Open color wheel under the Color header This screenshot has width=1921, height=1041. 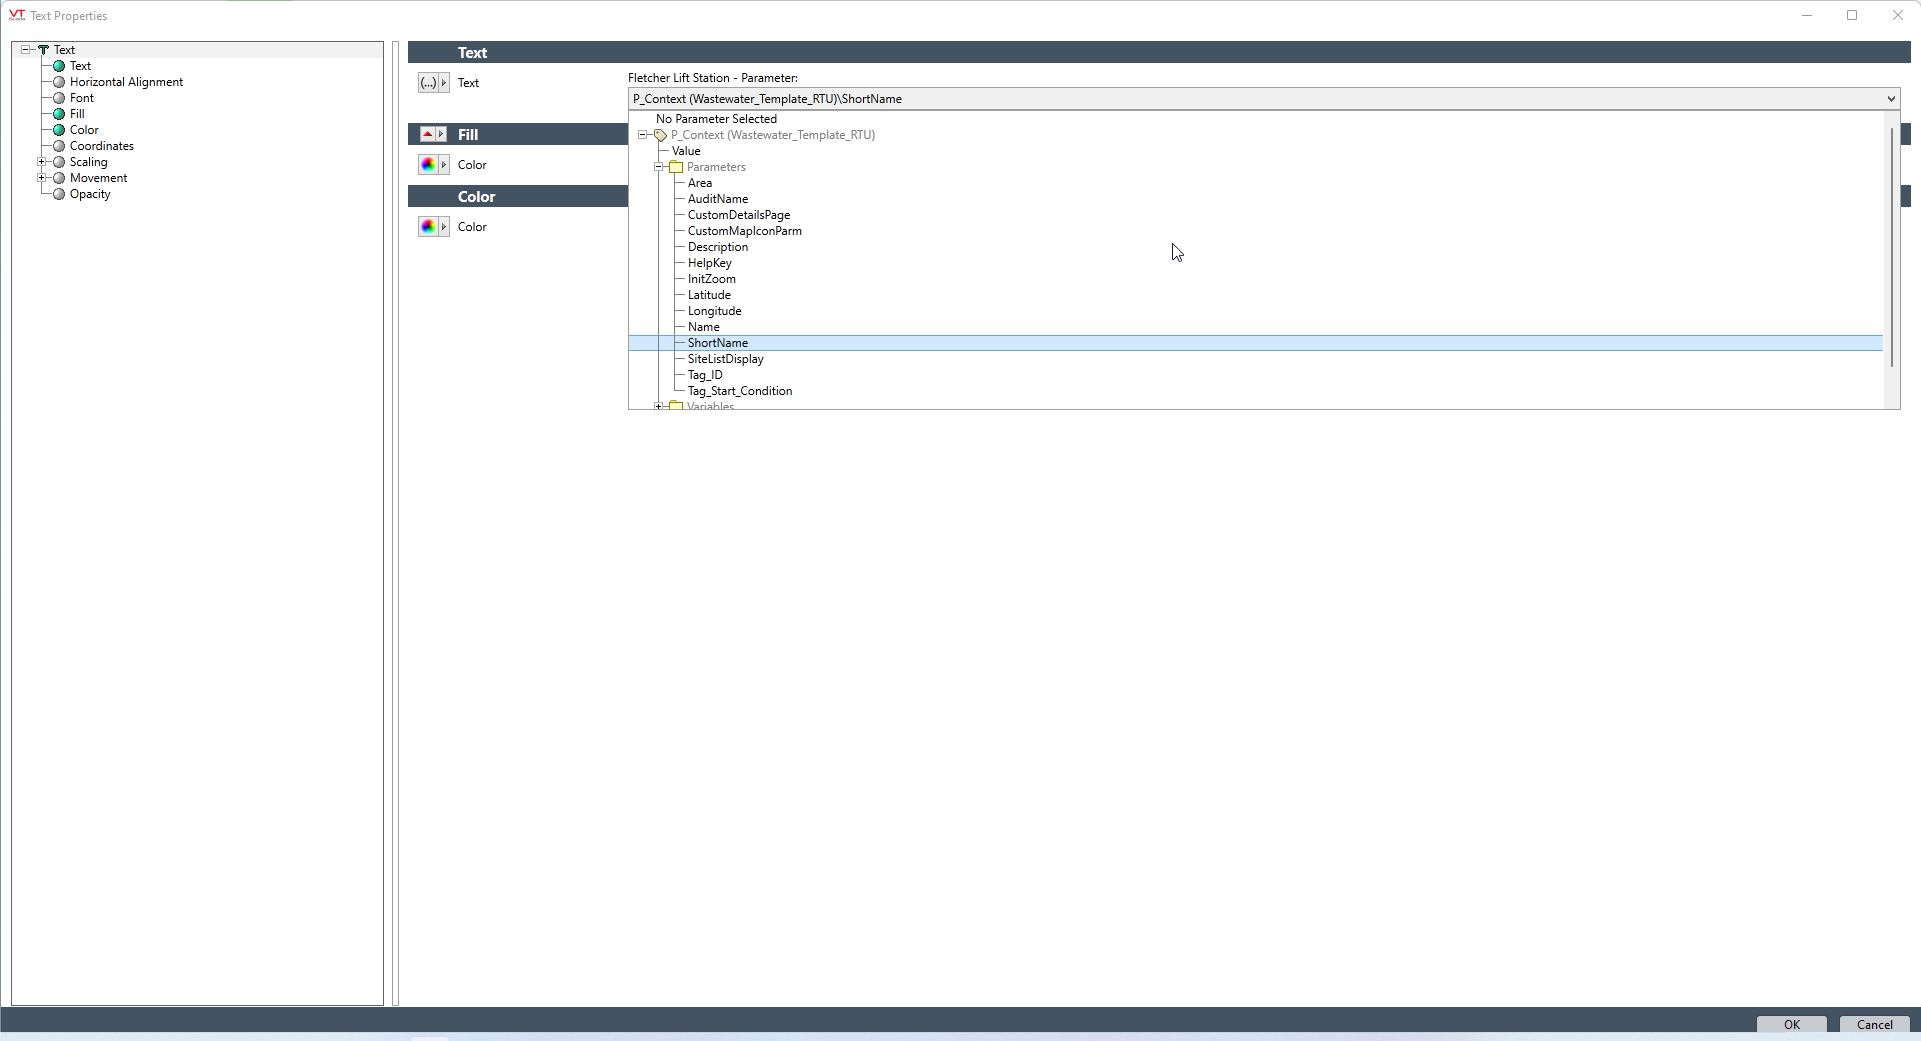pyautogui.click(x=428, y=227)
